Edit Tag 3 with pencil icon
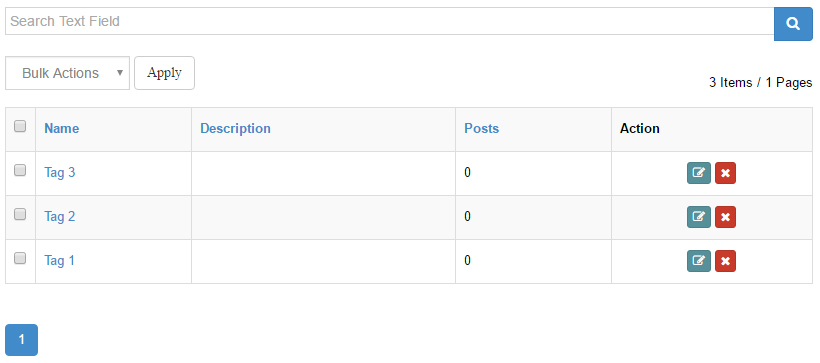820x363 pixels. [699, 173]
